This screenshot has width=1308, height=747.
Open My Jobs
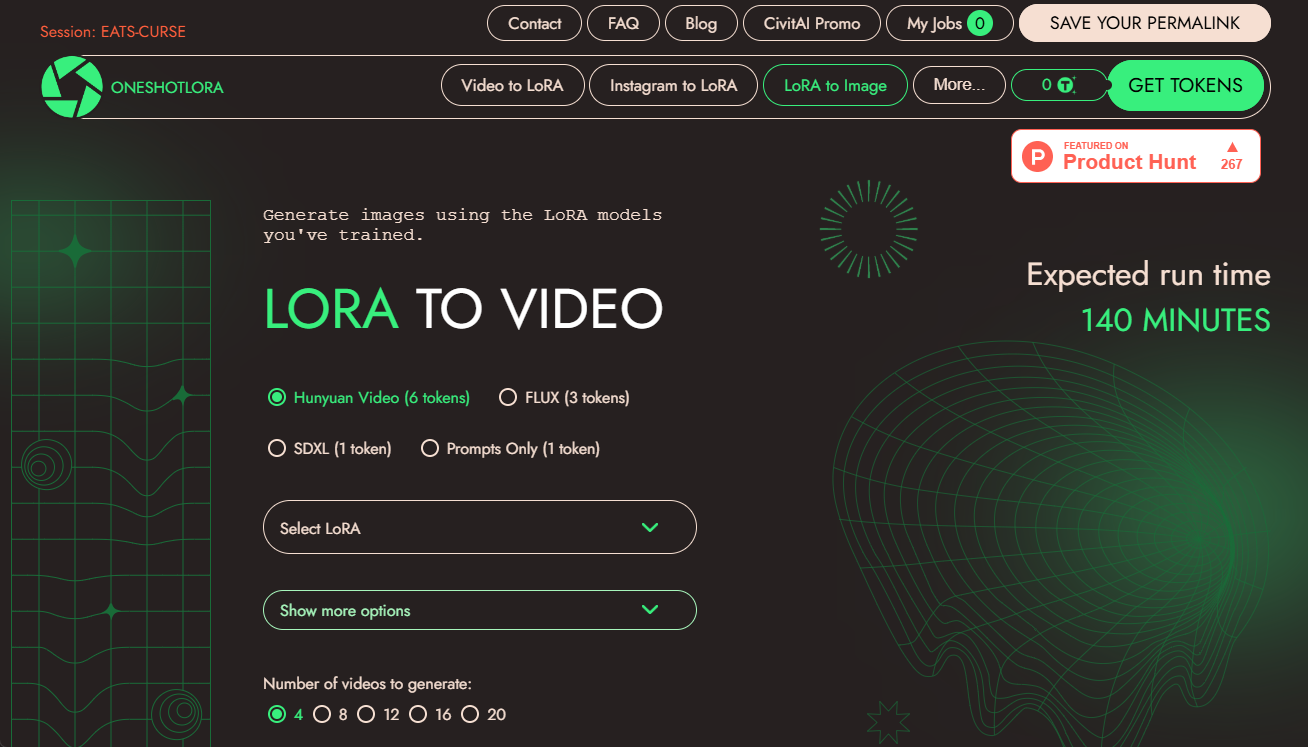tap(949, 23)
